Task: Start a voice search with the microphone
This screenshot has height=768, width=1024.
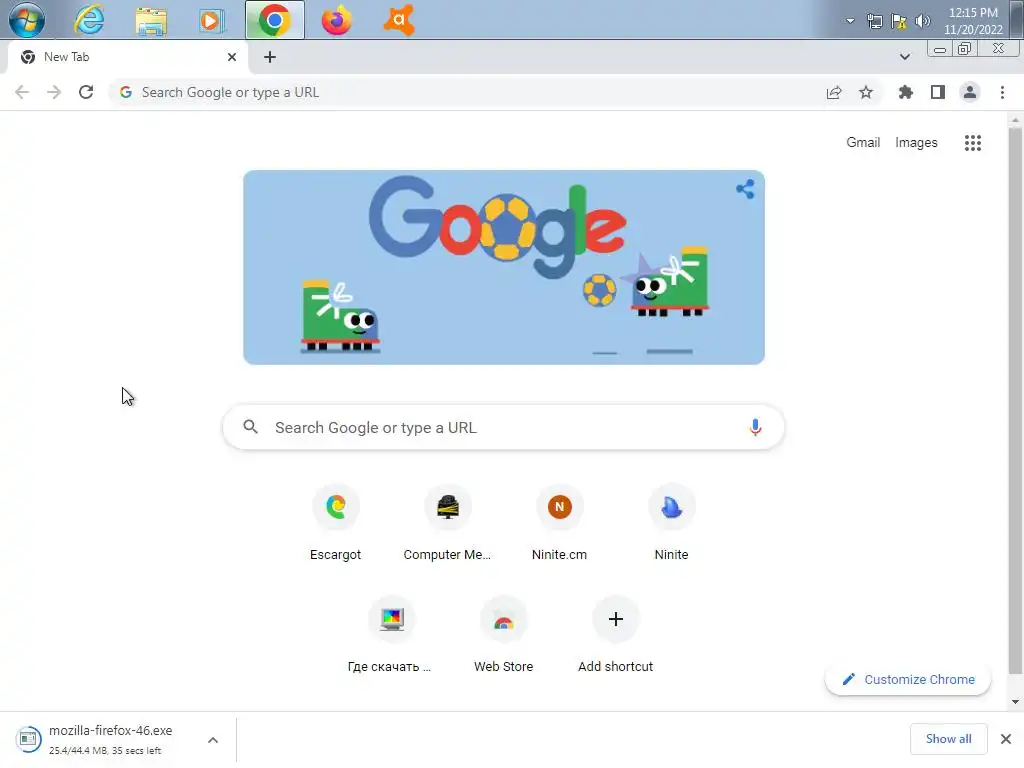Action: [x=755, y=427]
